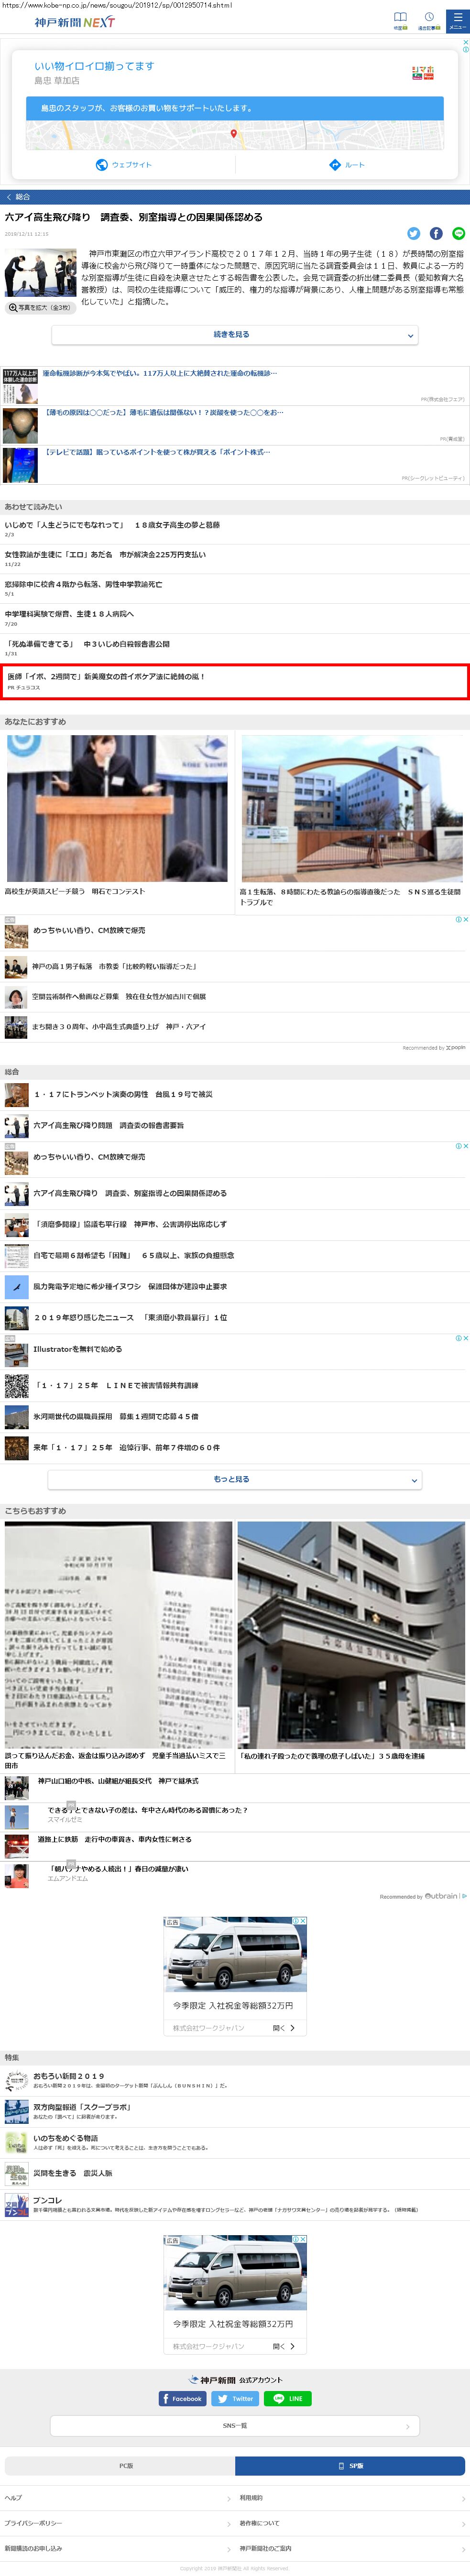The height and width of the screenshot is (2576, 470).
Task: Click the Twitter share icon beside the article
Action: pyautogui.click(x=413, y=233)
